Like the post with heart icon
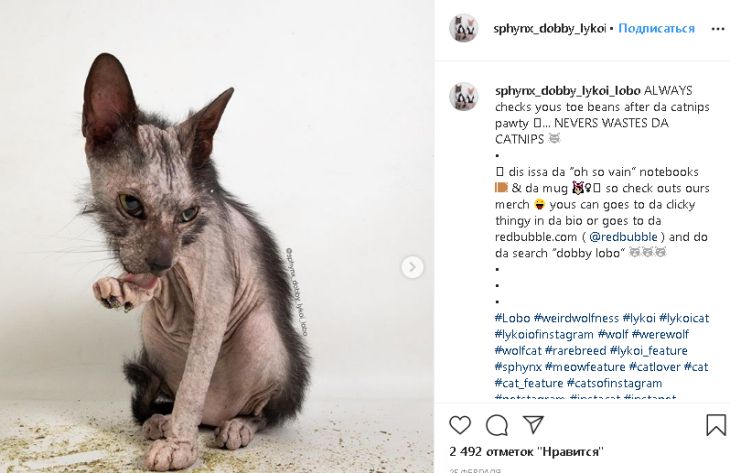Screen dimensions: 730x473 point(460,425)
